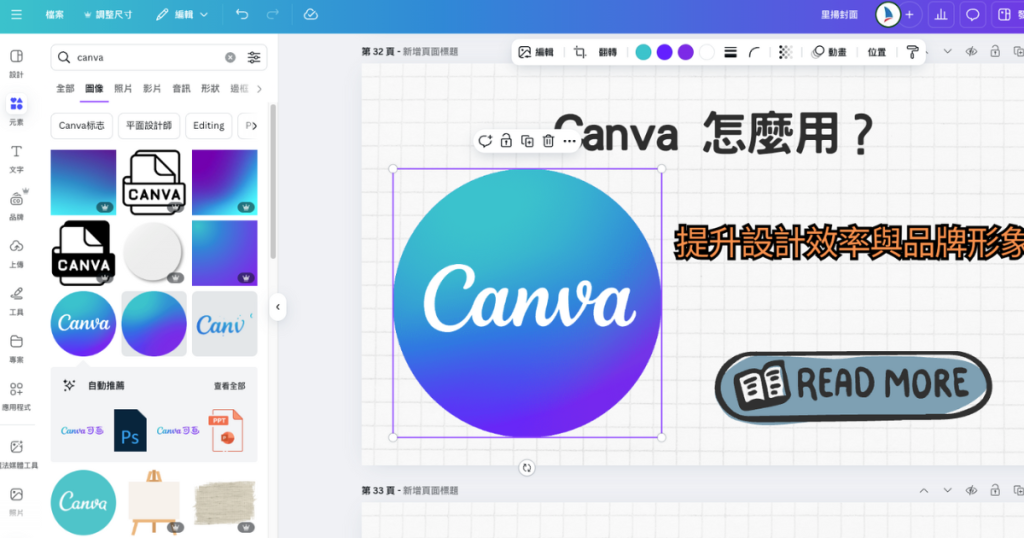Open the search filter options
This screenshot has width=1024, height=538.
[254, 57]
